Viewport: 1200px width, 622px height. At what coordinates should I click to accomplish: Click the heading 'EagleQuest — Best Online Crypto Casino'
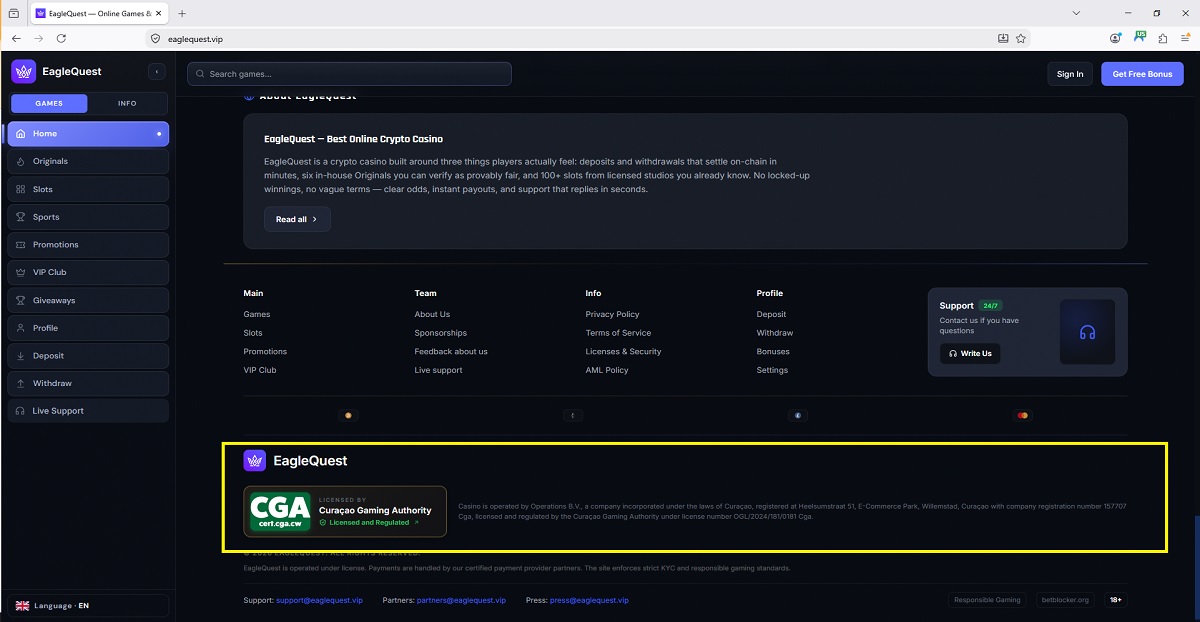353,139
